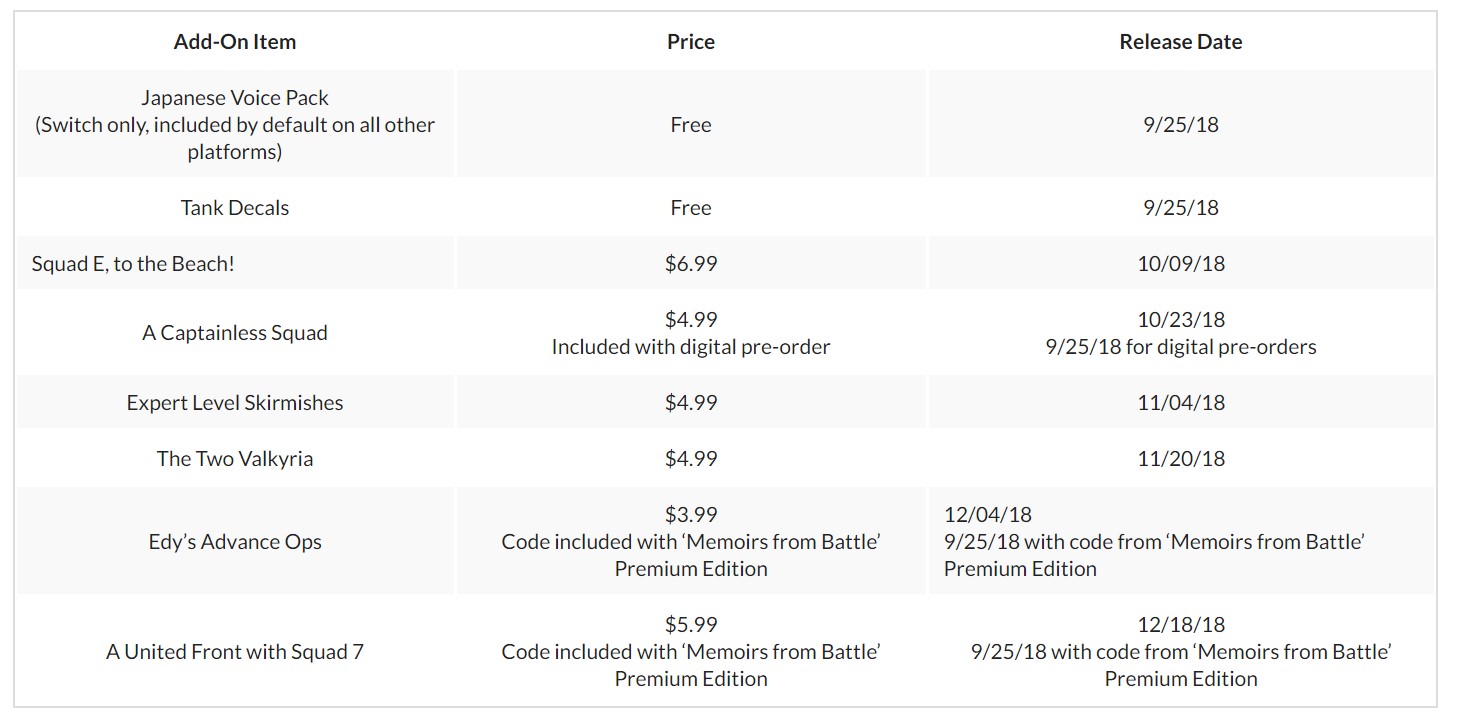Click the Add-On Item column header

235,42
